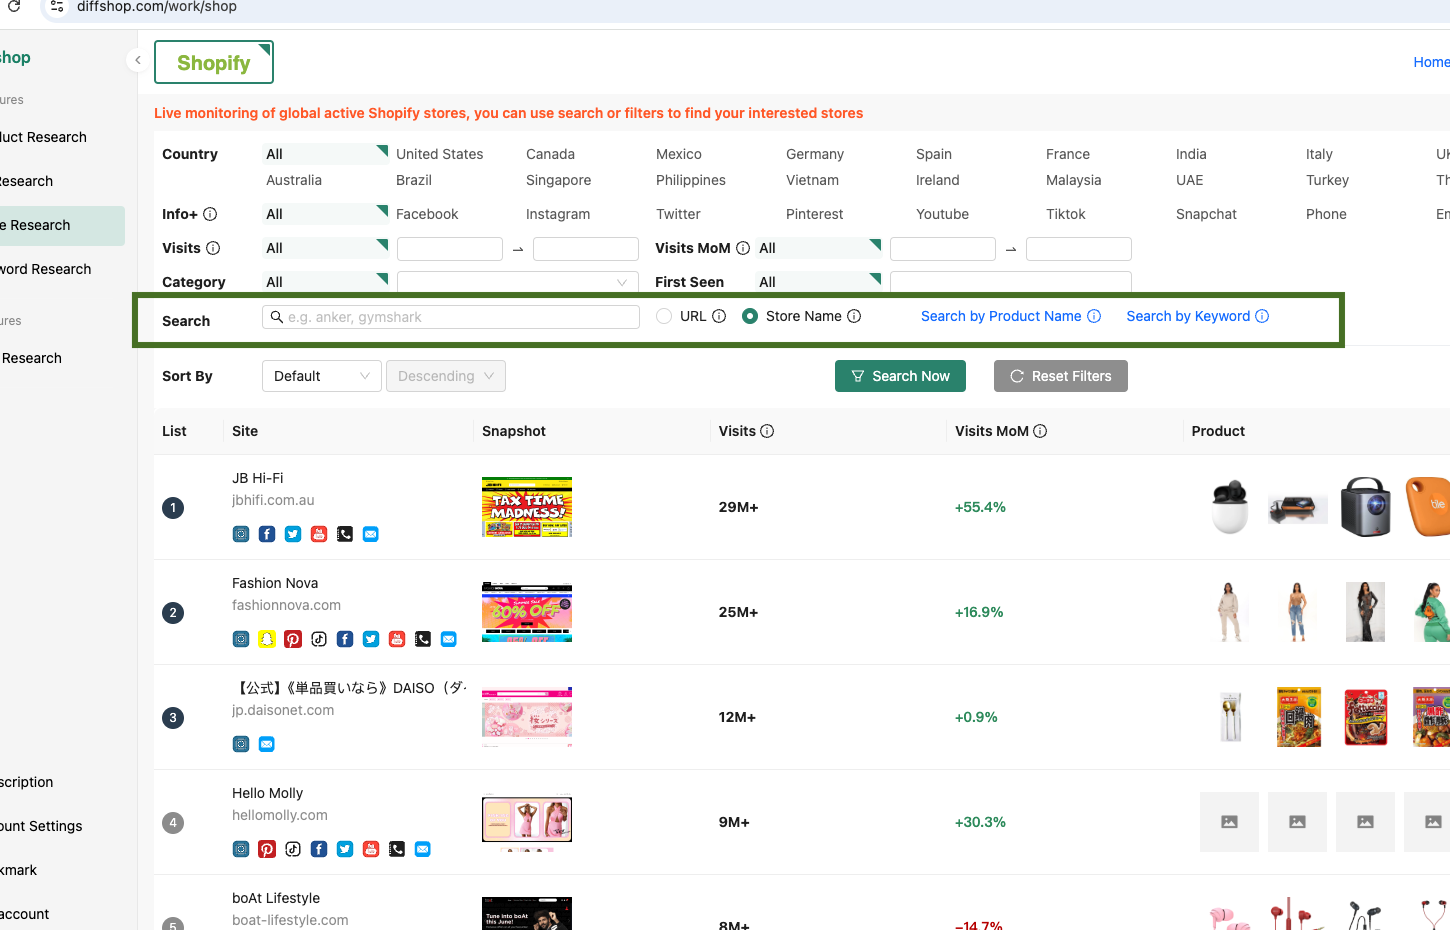Open the Product Research sidebar section

tap(46, 137)
